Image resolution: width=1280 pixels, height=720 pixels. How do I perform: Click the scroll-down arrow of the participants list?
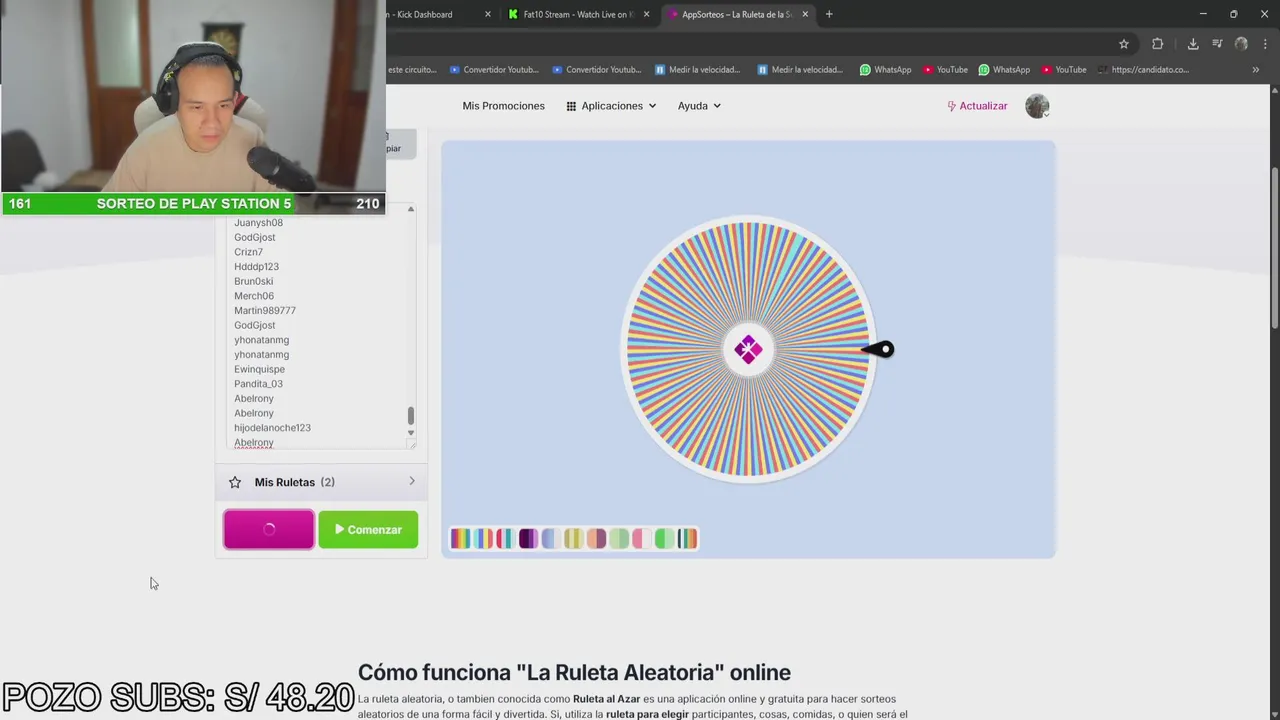pos(411,433)
